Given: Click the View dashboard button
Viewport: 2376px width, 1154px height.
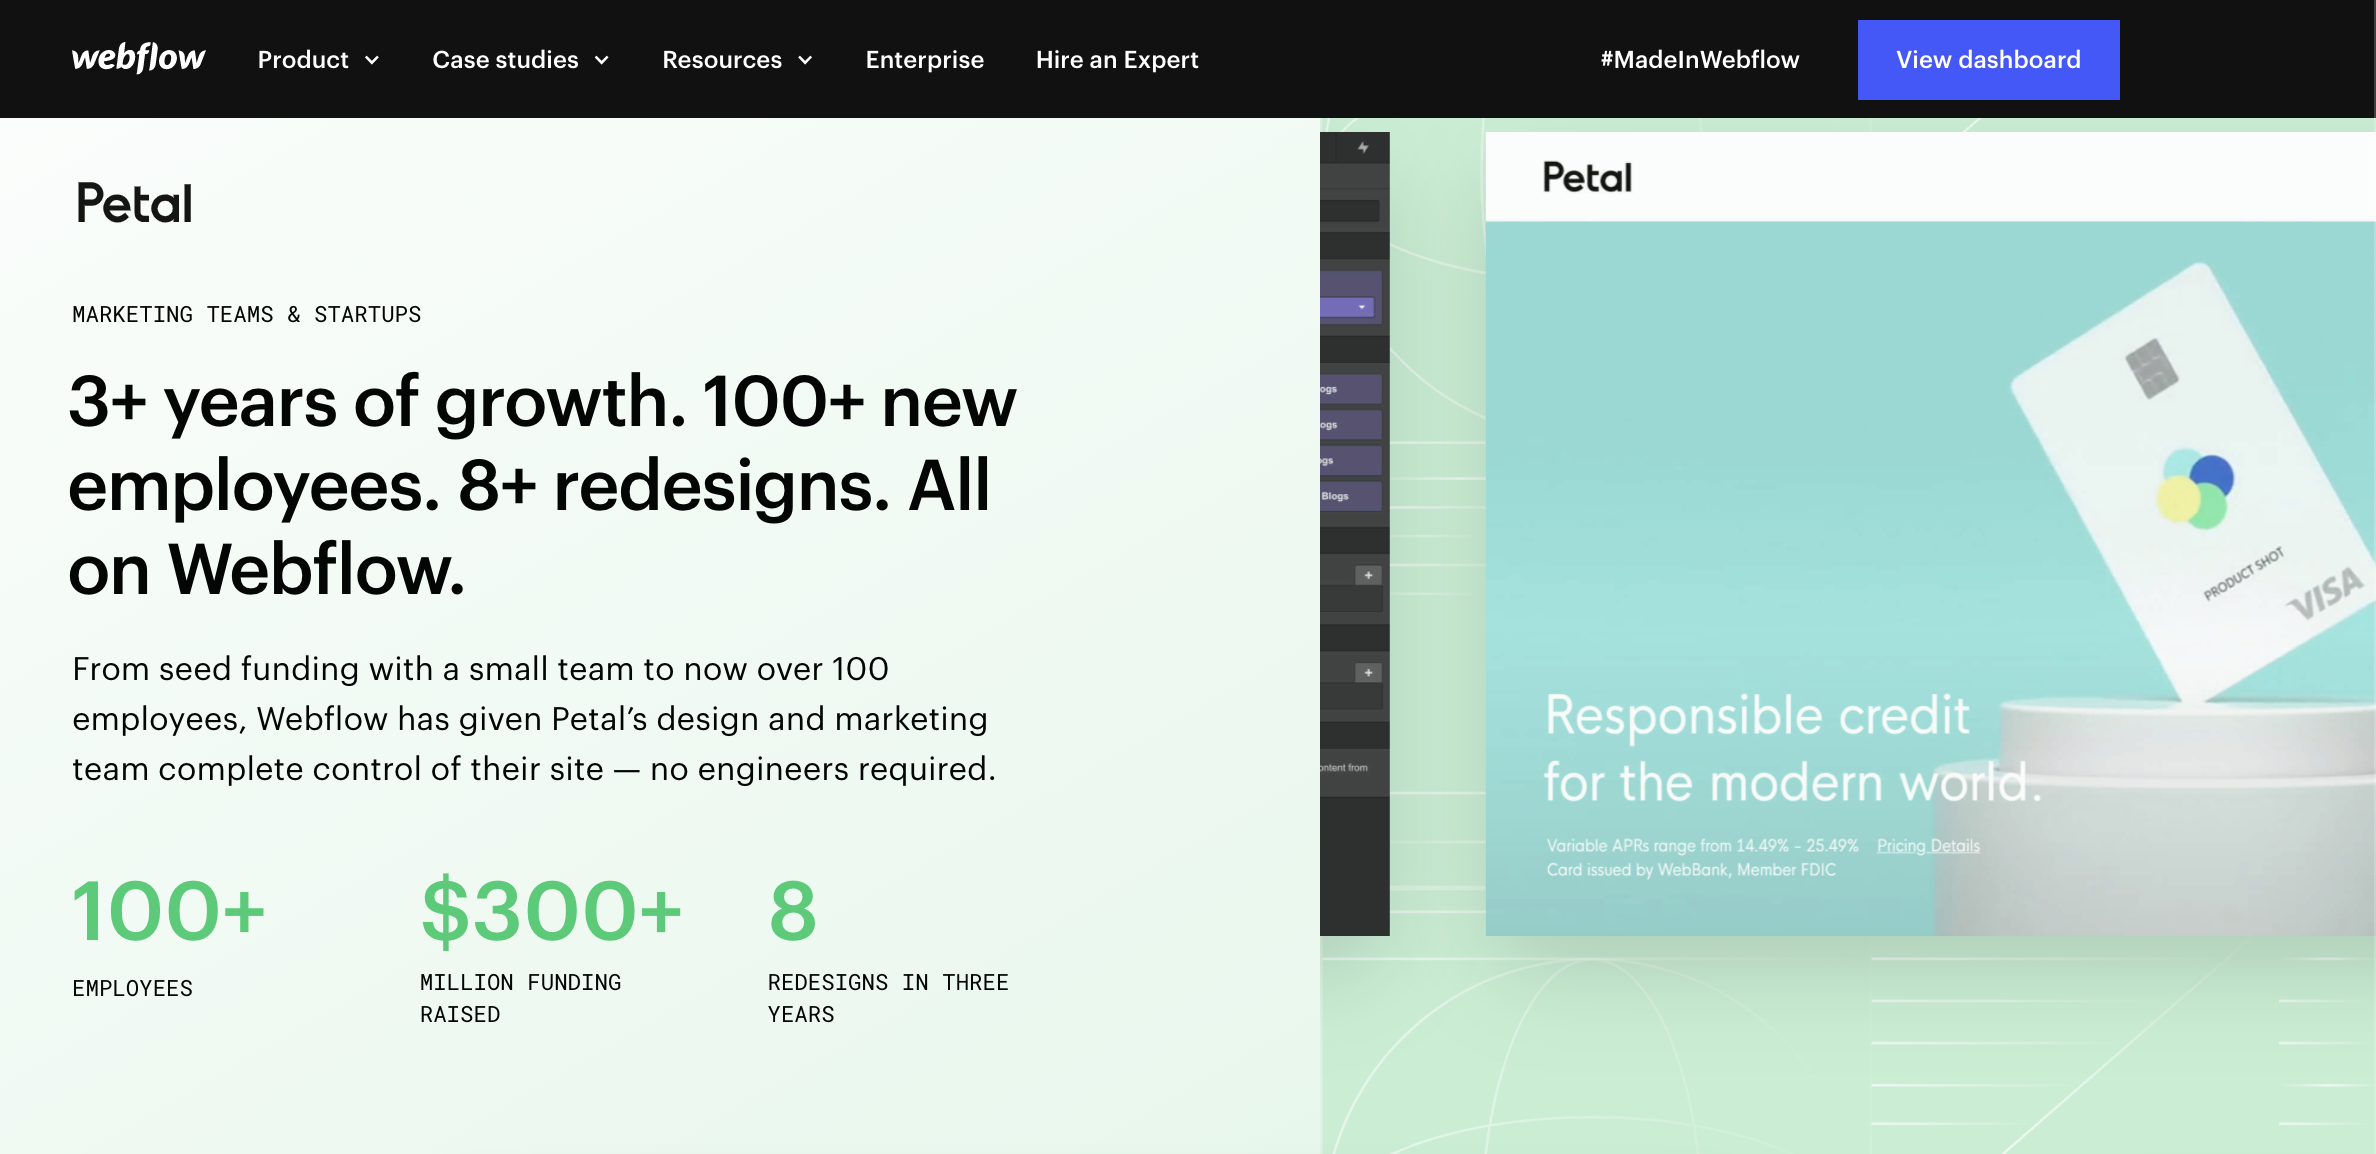Looking at the screenshot, I should coord(1987,59).
